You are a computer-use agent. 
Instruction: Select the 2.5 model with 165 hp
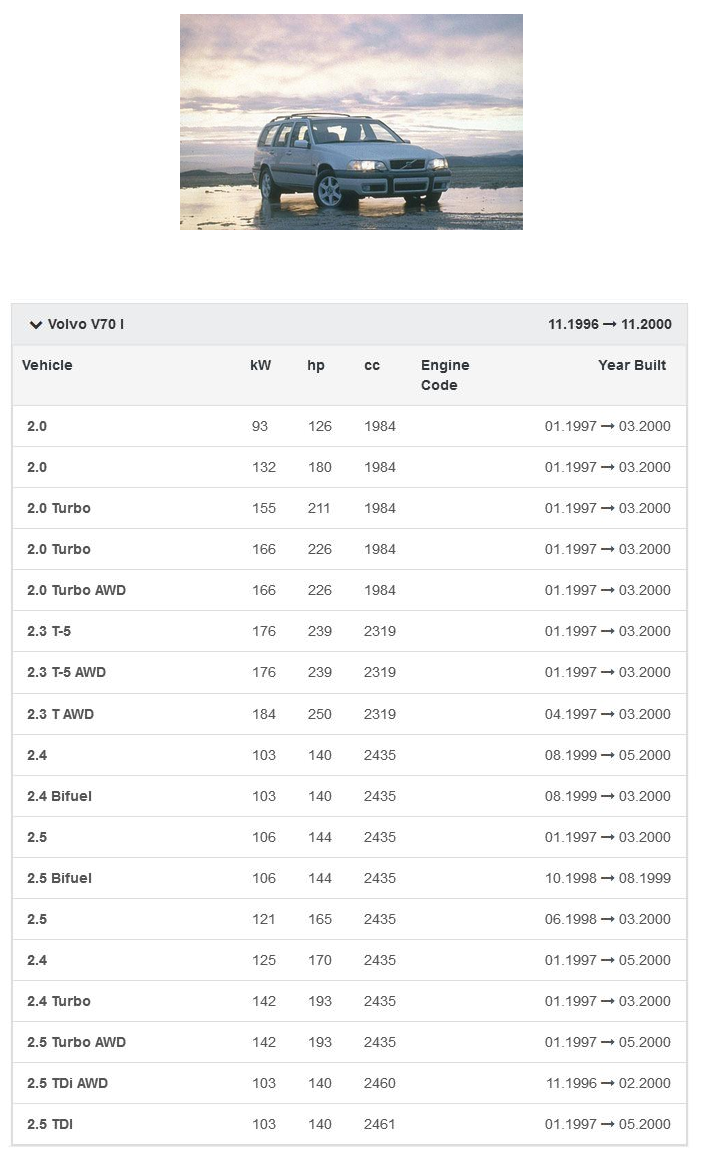[x=37, y=919]
